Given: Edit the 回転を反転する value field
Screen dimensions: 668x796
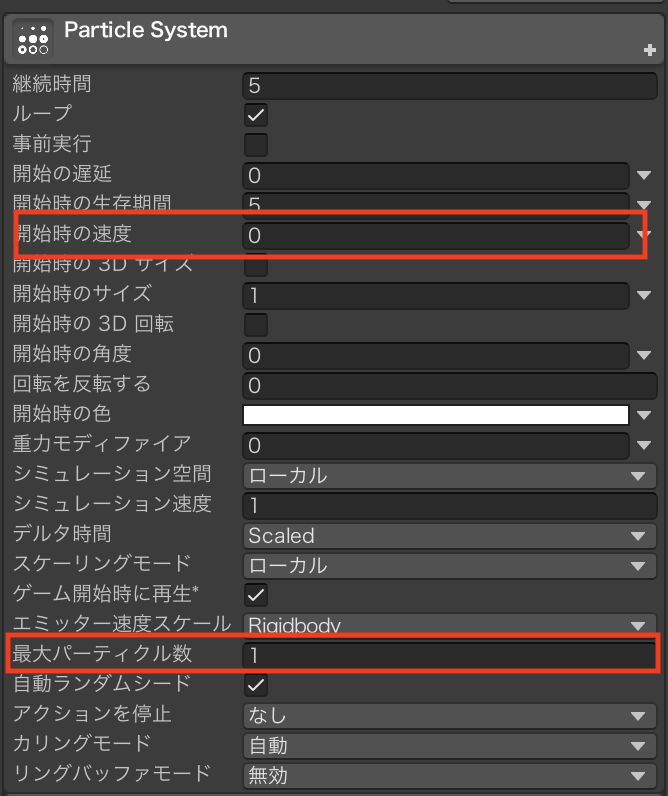Looking at the screenshot, I should point(450,385).
